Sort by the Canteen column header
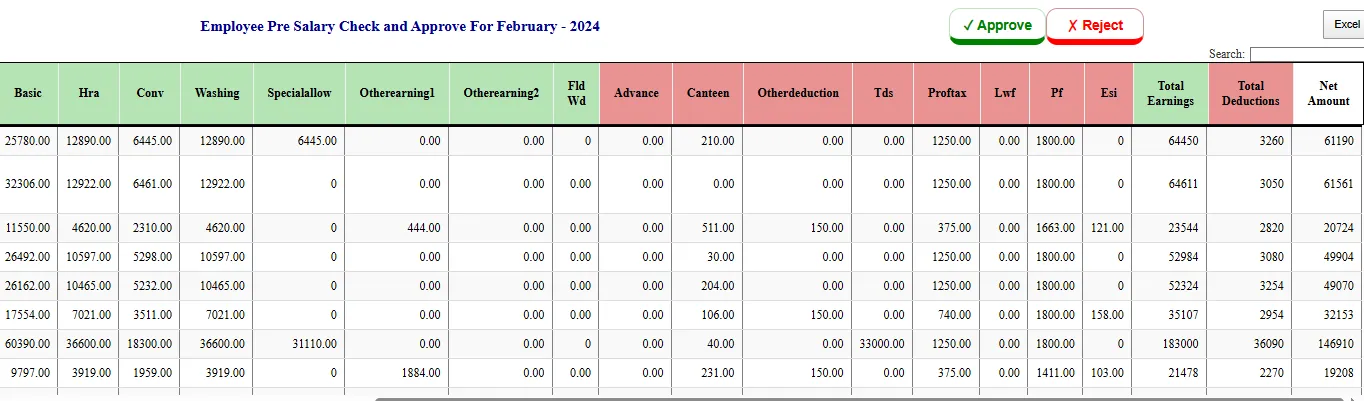This screenshot has width=1364, height=401. [x=708, y=93]
